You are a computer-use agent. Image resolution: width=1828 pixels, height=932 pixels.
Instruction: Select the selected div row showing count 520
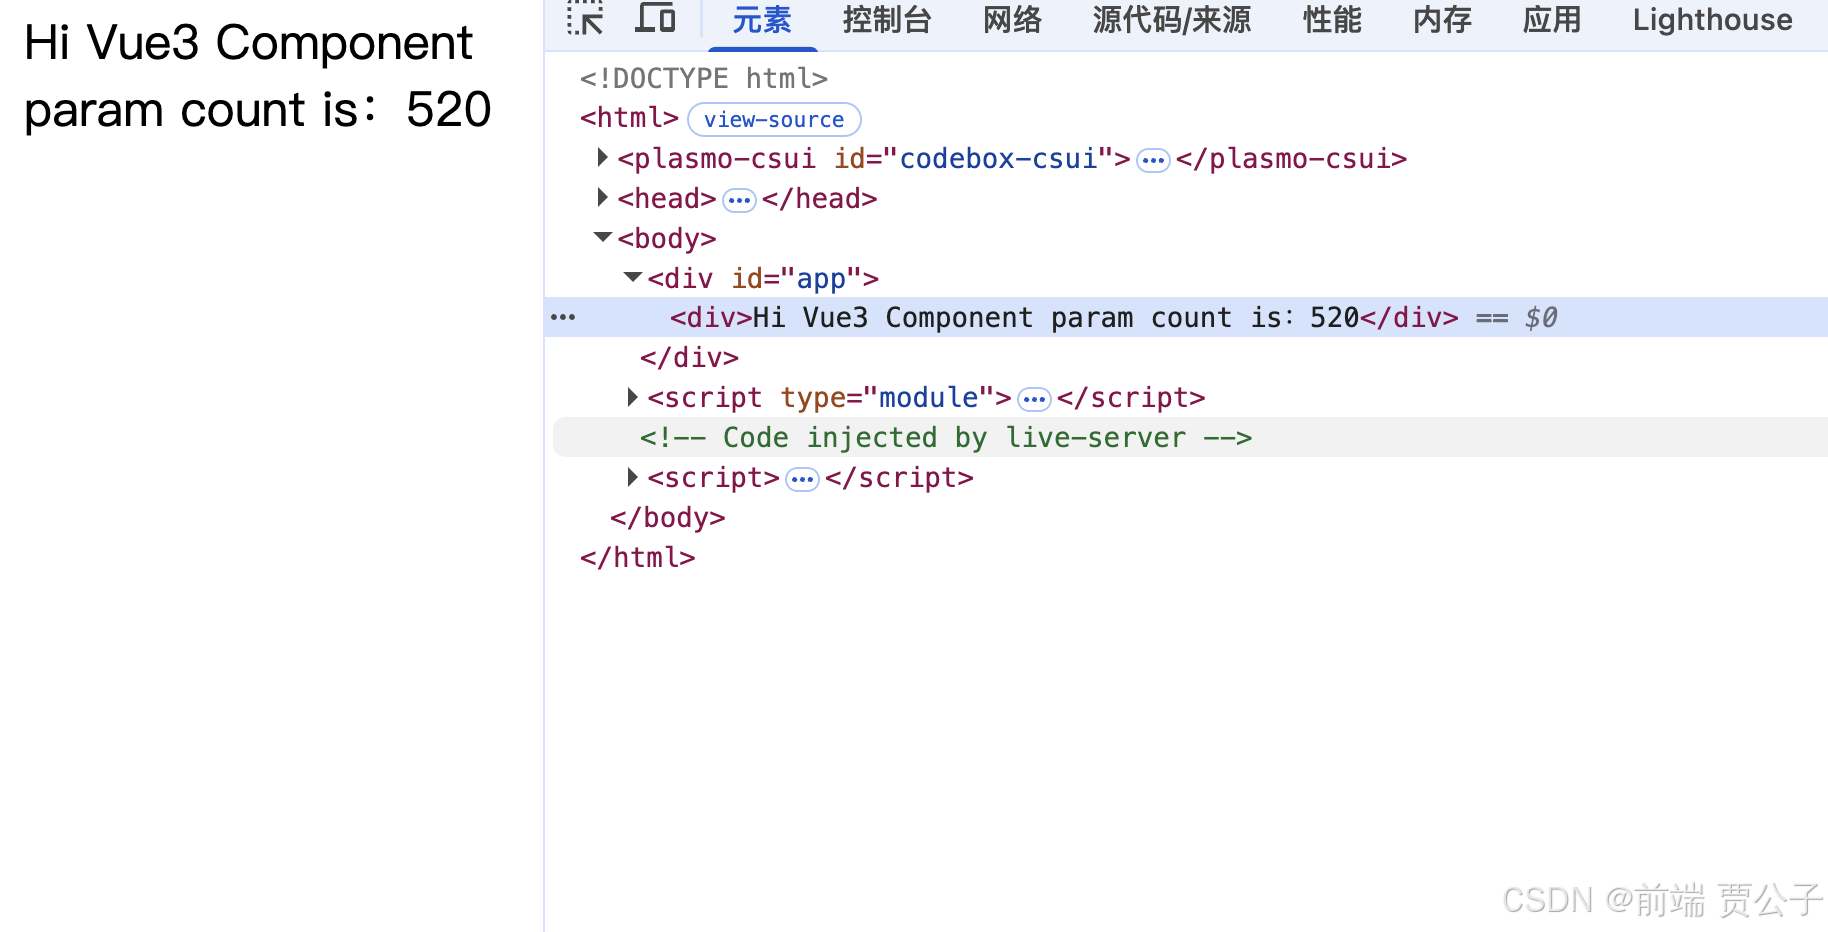[x=1186, y=318]
